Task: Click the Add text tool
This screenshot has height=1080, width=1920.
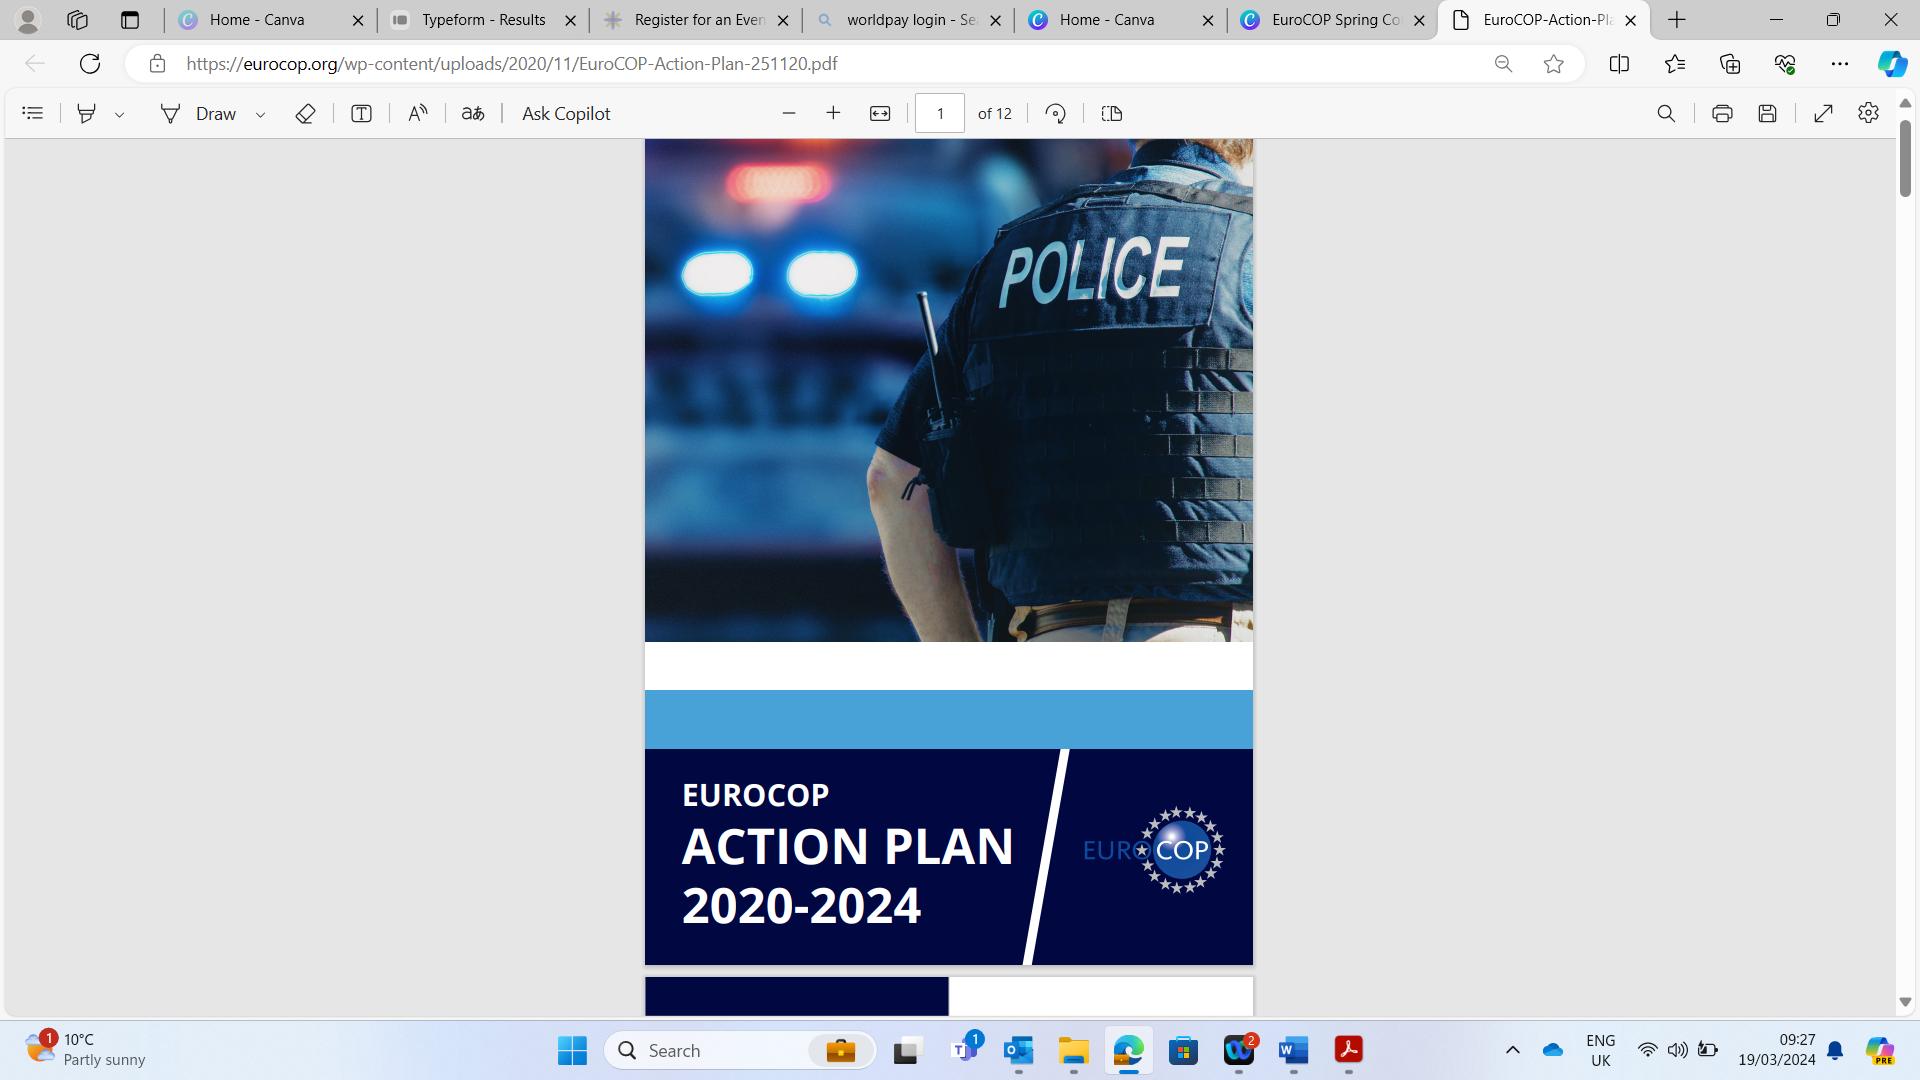Action: (x=361, y=113)
